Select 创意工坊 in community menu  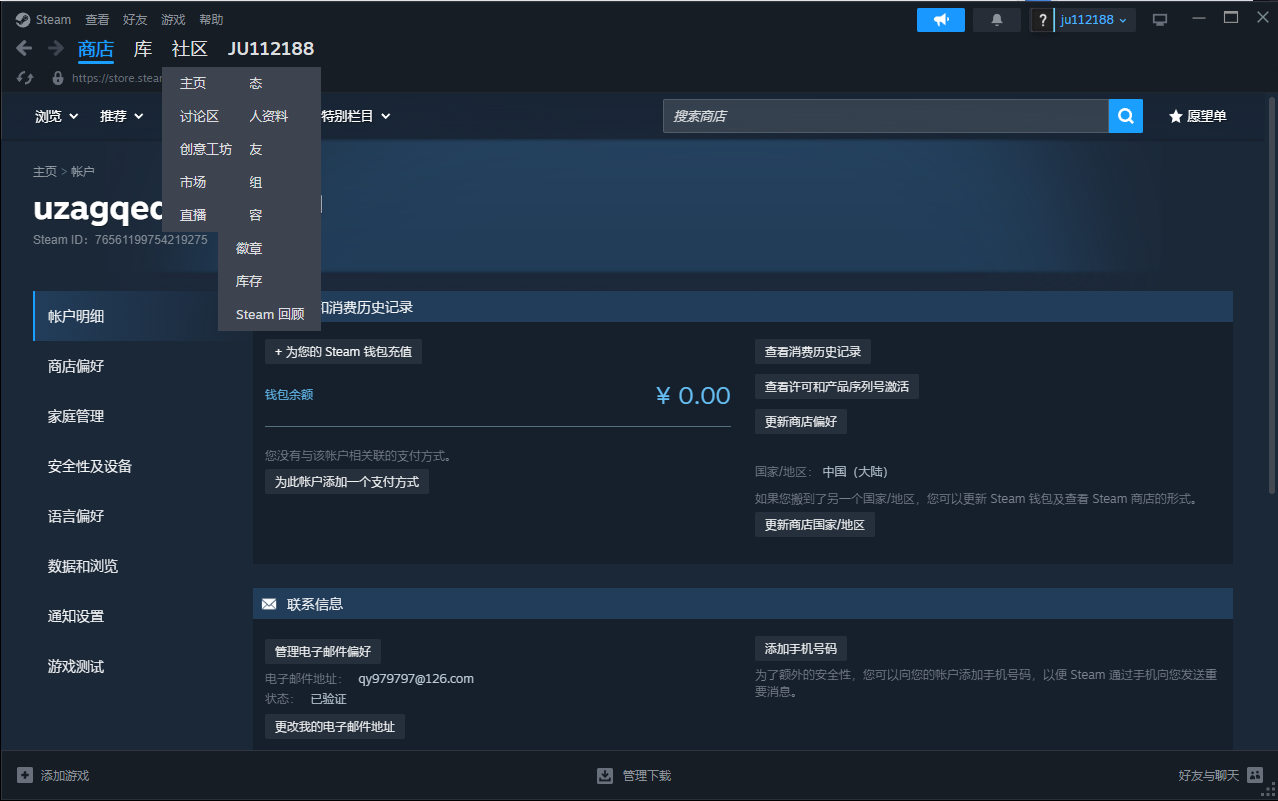point(206,149)
